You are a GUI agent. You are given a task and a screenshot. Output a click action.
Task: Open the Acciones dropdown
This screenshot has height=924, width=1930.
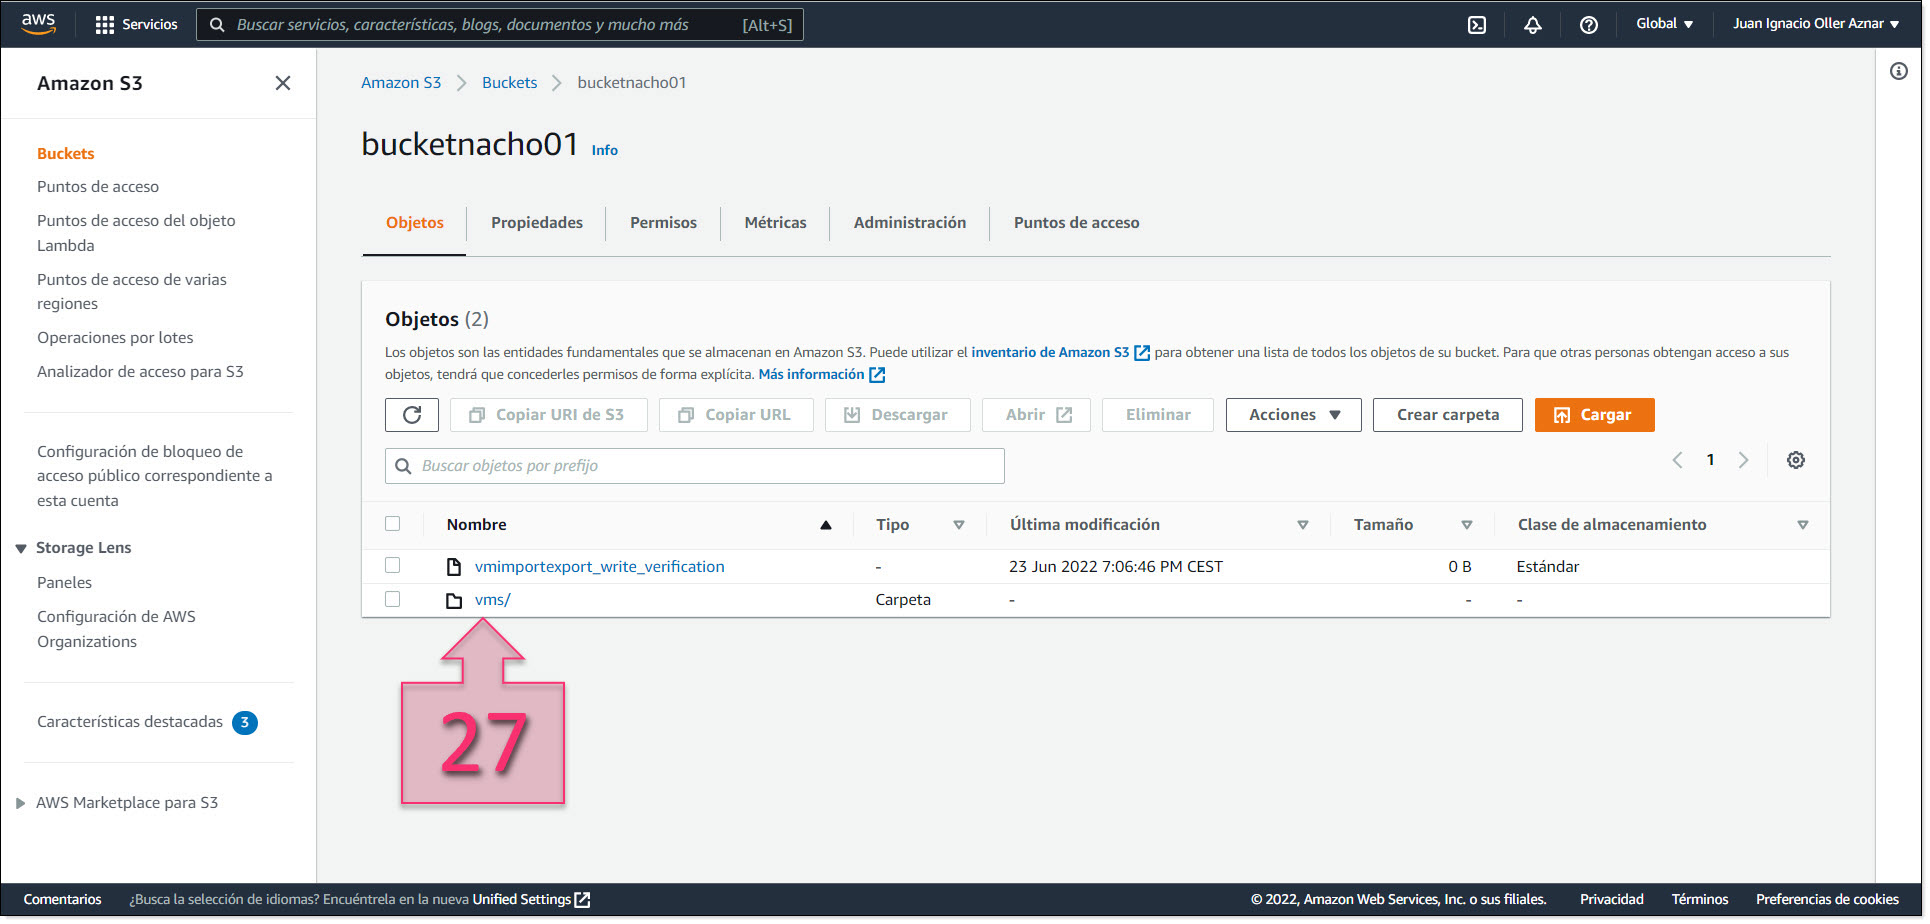click(x=1293, y=415)
